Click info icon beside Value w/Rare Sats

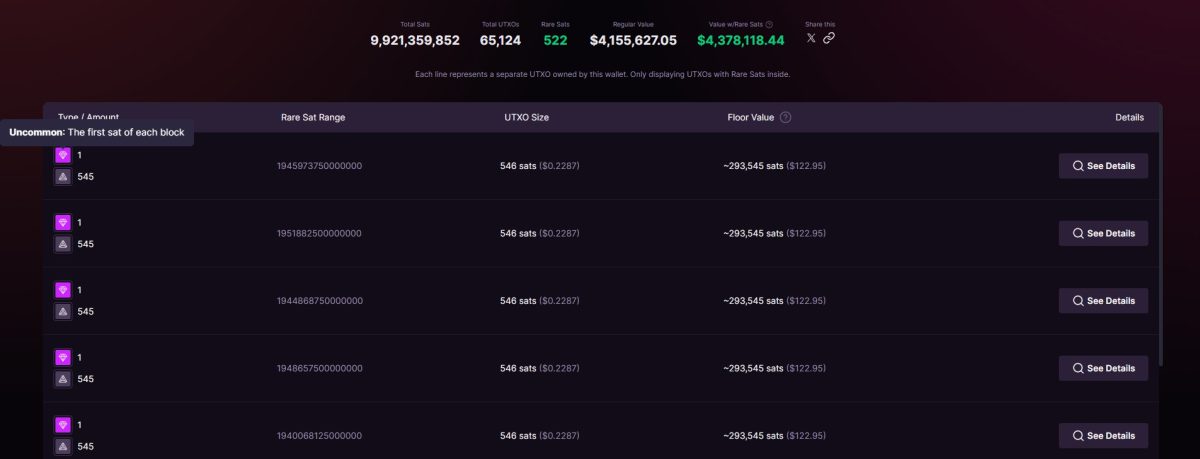point(769,24)
